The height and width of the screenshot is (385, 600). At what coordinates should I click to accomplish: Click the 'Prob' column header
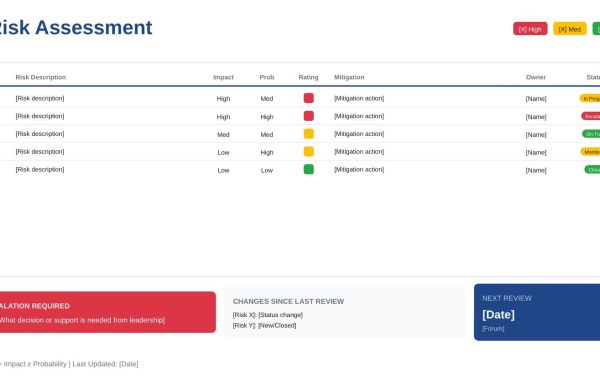(267, 77)
